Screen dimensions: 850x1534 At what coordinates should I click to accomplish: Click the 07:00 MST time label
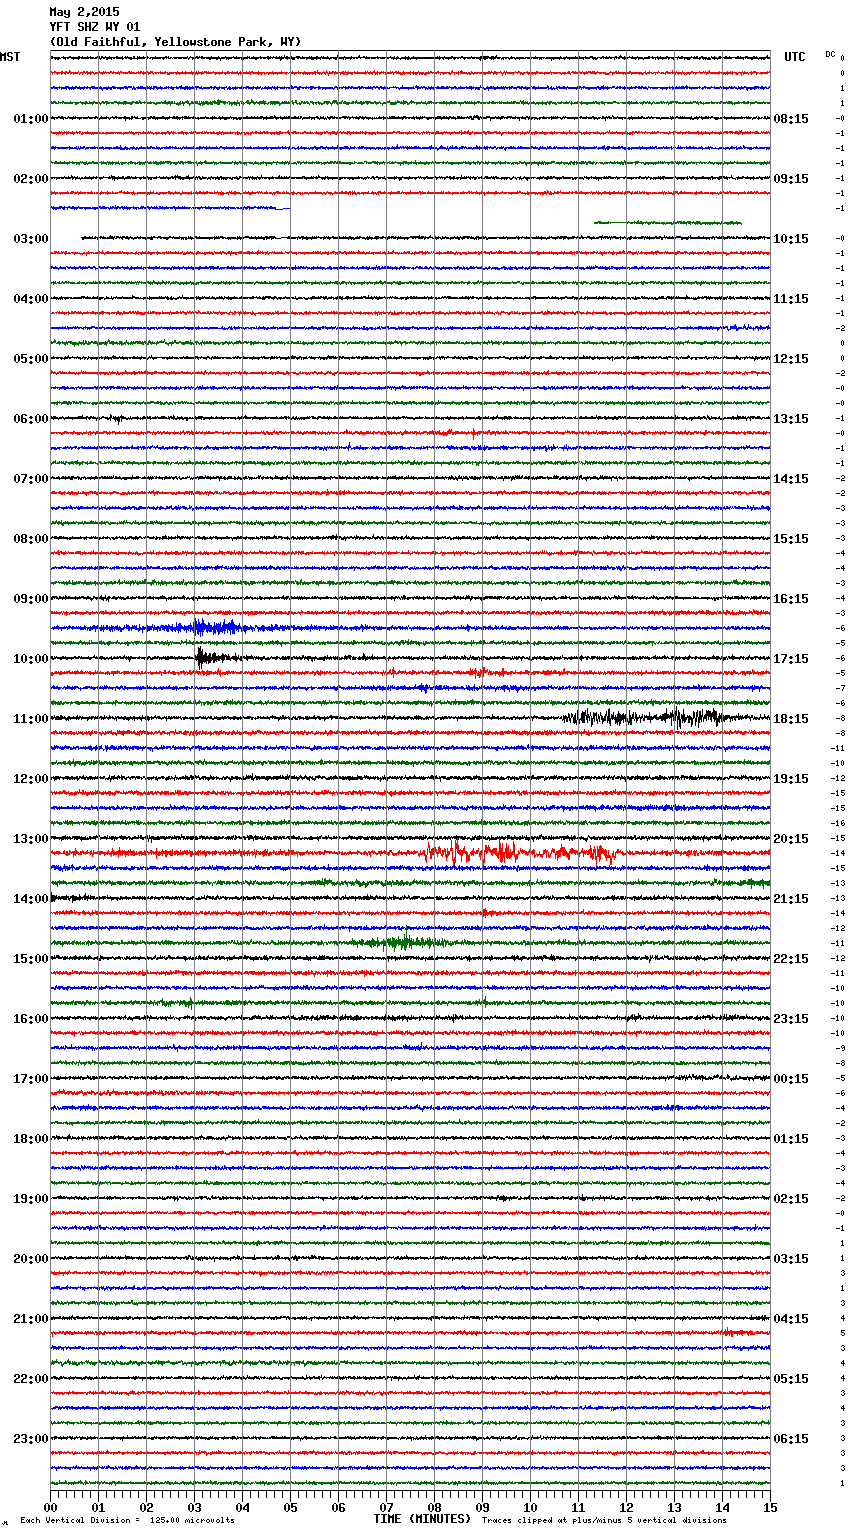(x=31, y=479)
